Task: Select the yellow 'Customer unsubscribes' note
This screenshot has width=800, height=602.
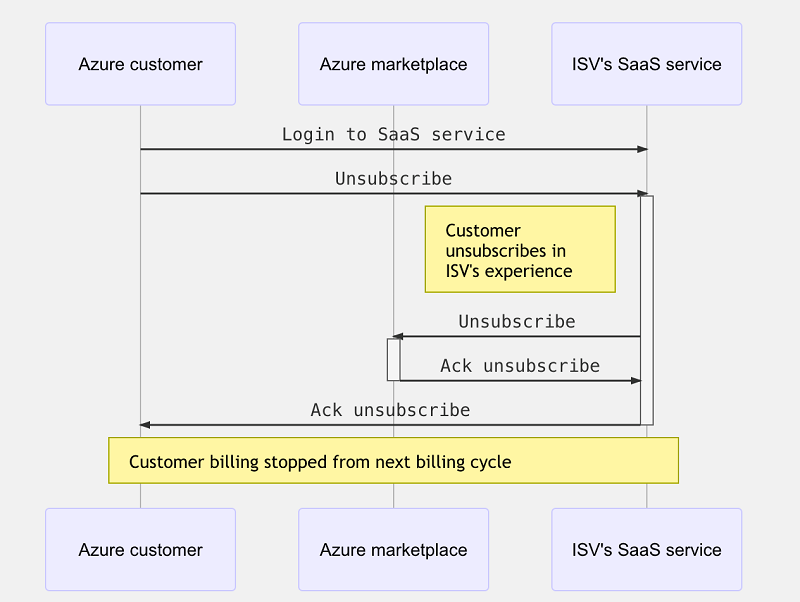Action: [x=520, y=249]
